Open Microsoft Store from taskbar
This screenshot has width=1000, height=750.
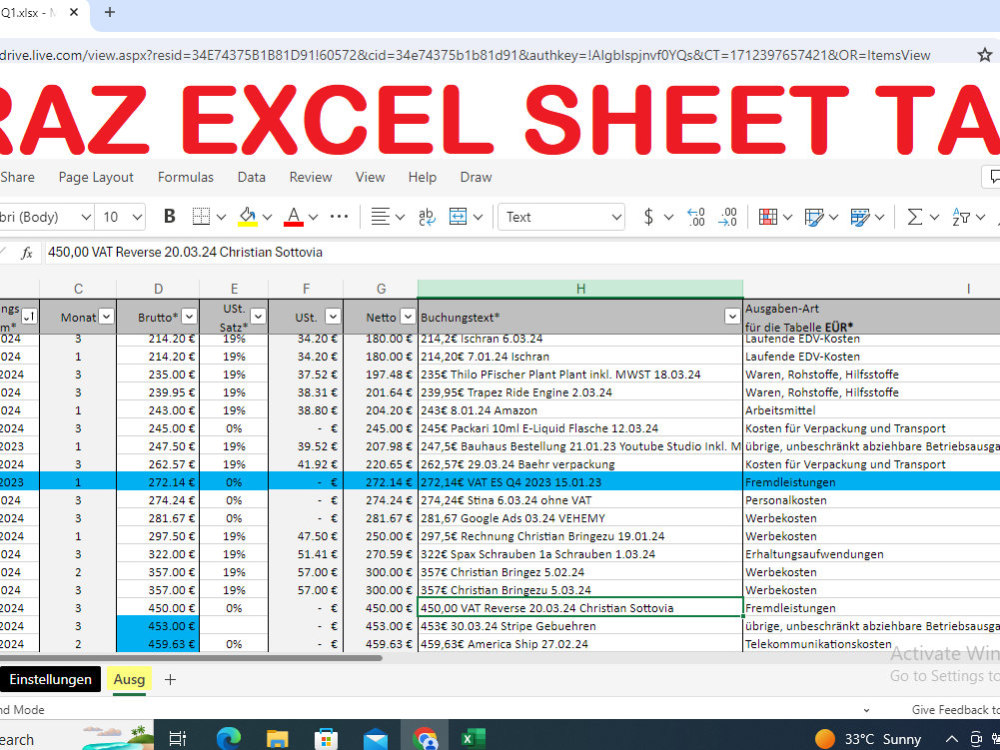(326, 739)
